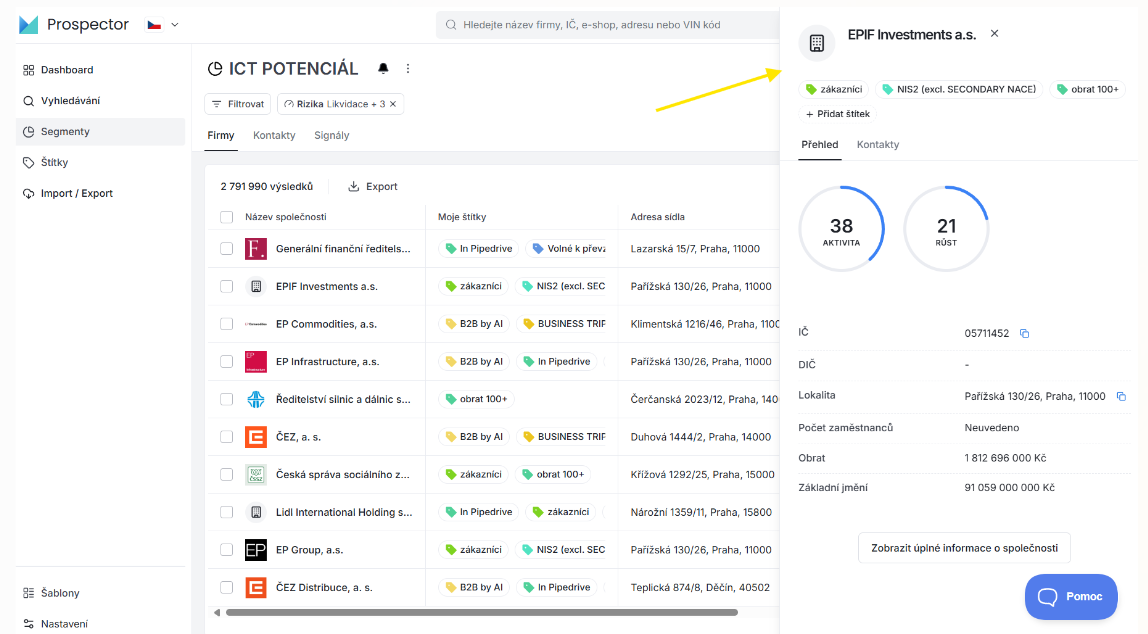
Task: Switch to Kontakty tab in detail panel
Action: click(878, 145)
